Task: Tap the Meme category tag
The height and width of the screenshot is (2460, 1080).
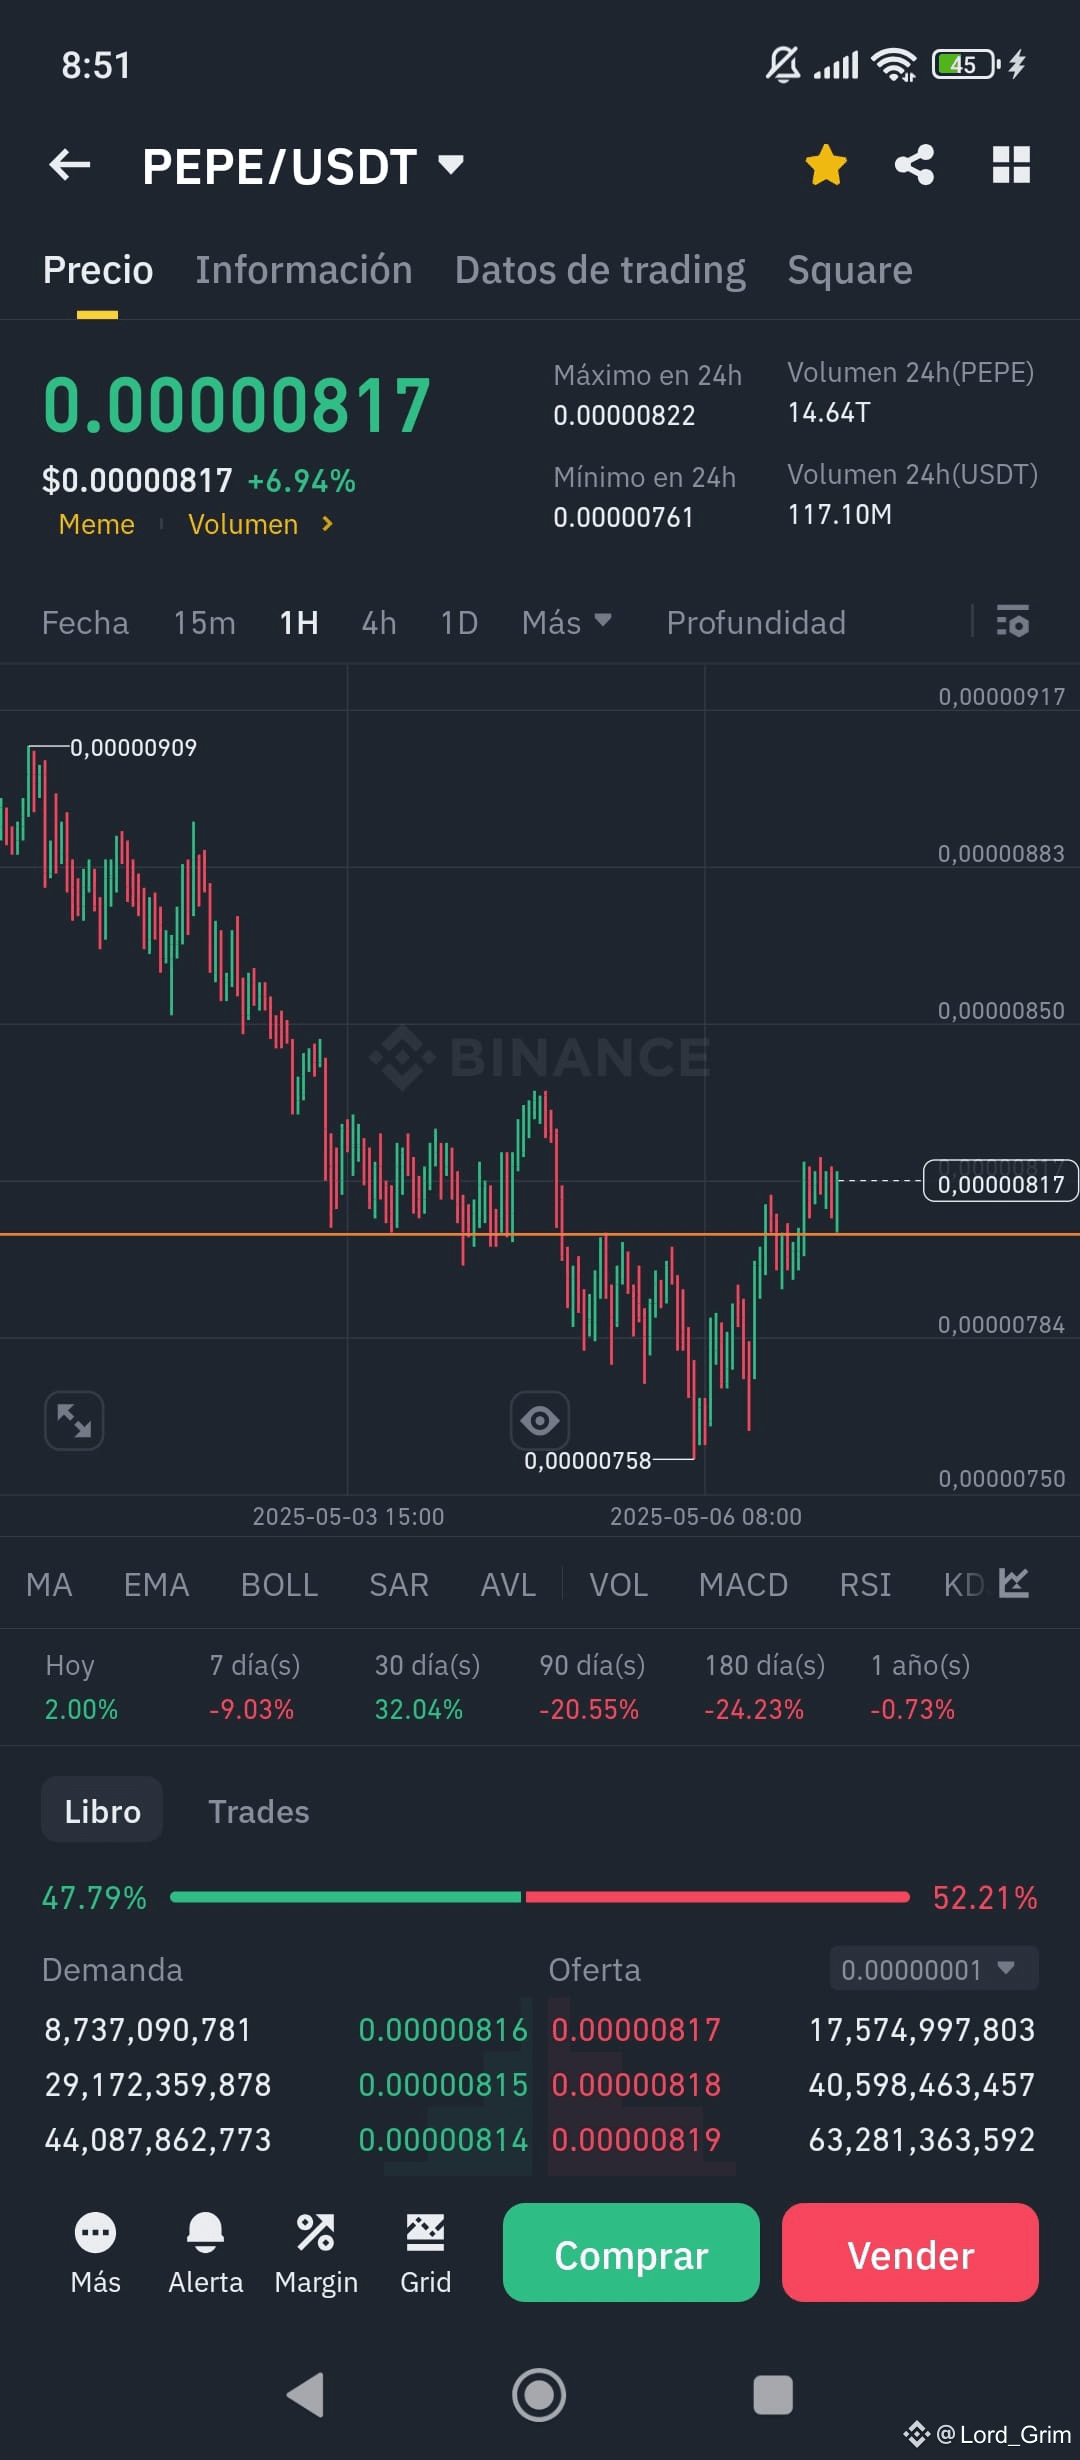Action: pos(96,524)
